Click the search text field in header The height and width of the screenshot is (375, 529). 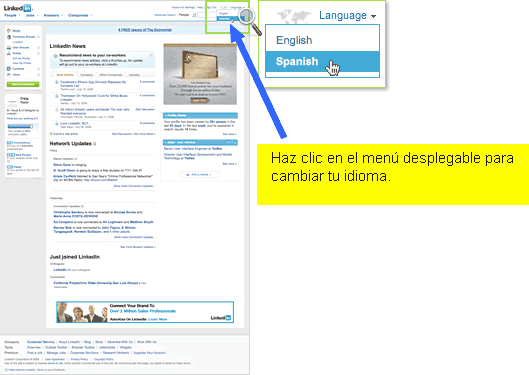pyautogui.click(x=206, y=15)
